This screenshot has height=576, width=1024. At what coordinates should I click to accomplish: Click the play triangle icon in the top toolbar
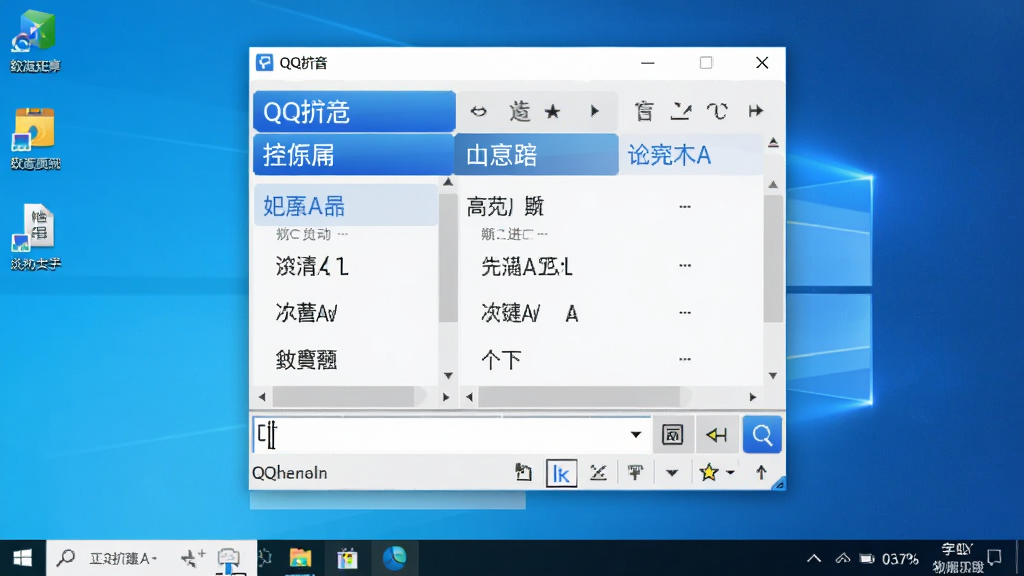click(594, 111)
